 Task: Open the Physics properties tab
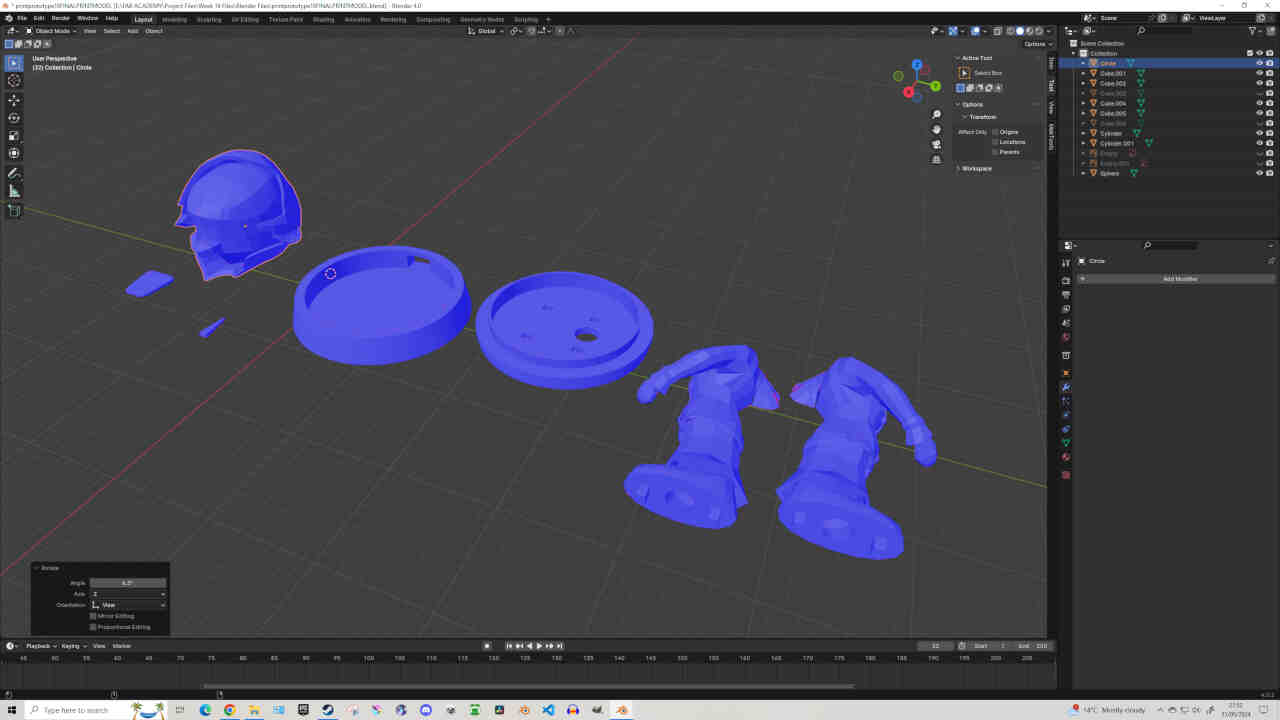(x=1066, y=415)
